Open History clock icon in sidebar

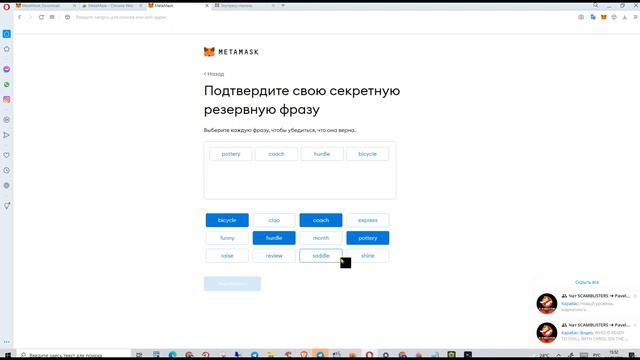click(7, 170)
